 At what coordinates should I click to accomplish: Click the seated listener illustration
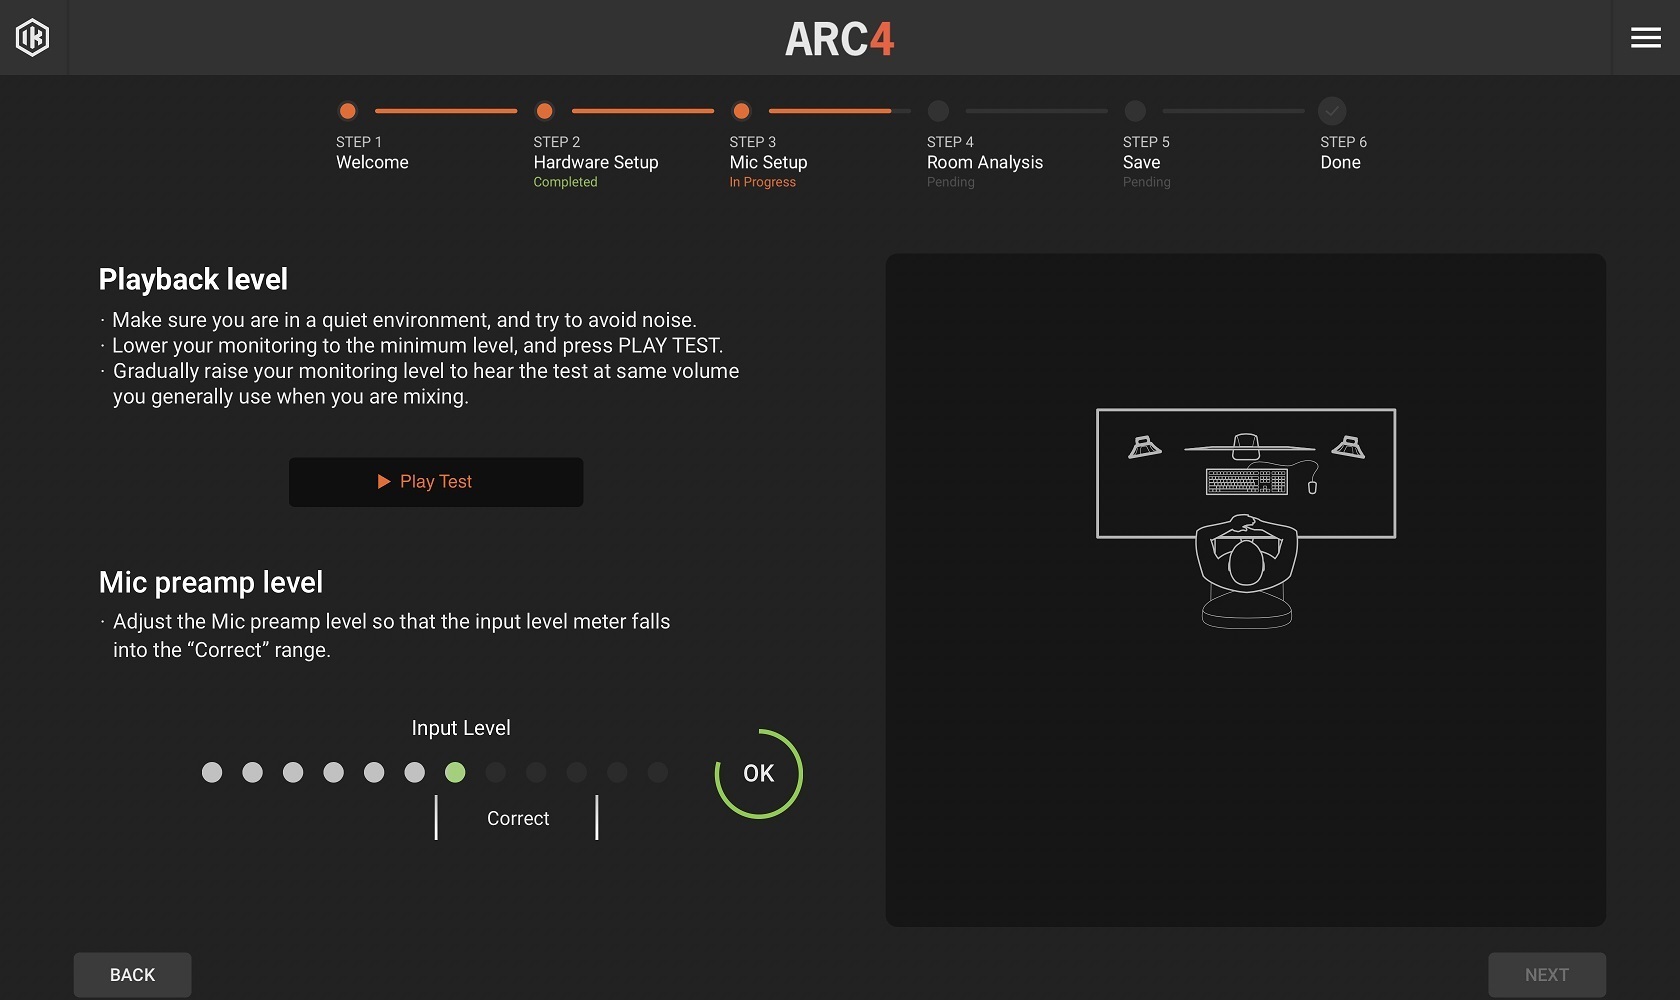pos(1247,571)
